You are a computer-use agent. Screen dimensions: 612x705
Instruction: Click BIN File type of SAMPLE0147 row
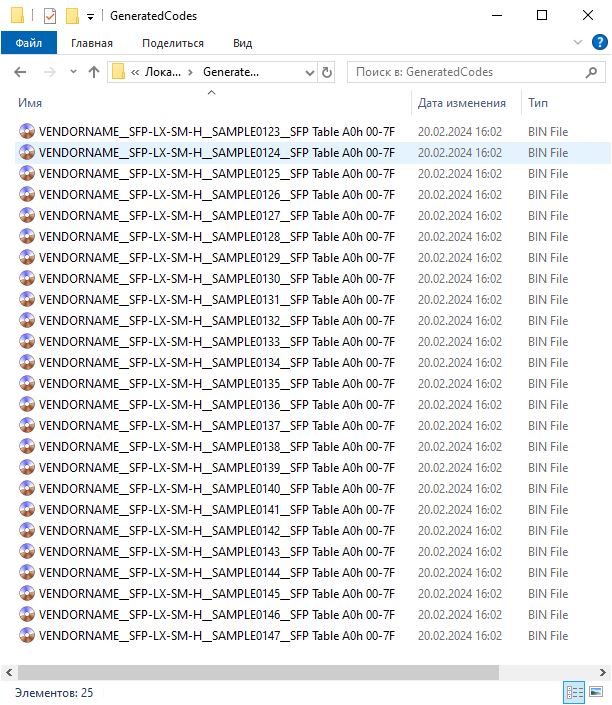point(548,636)
